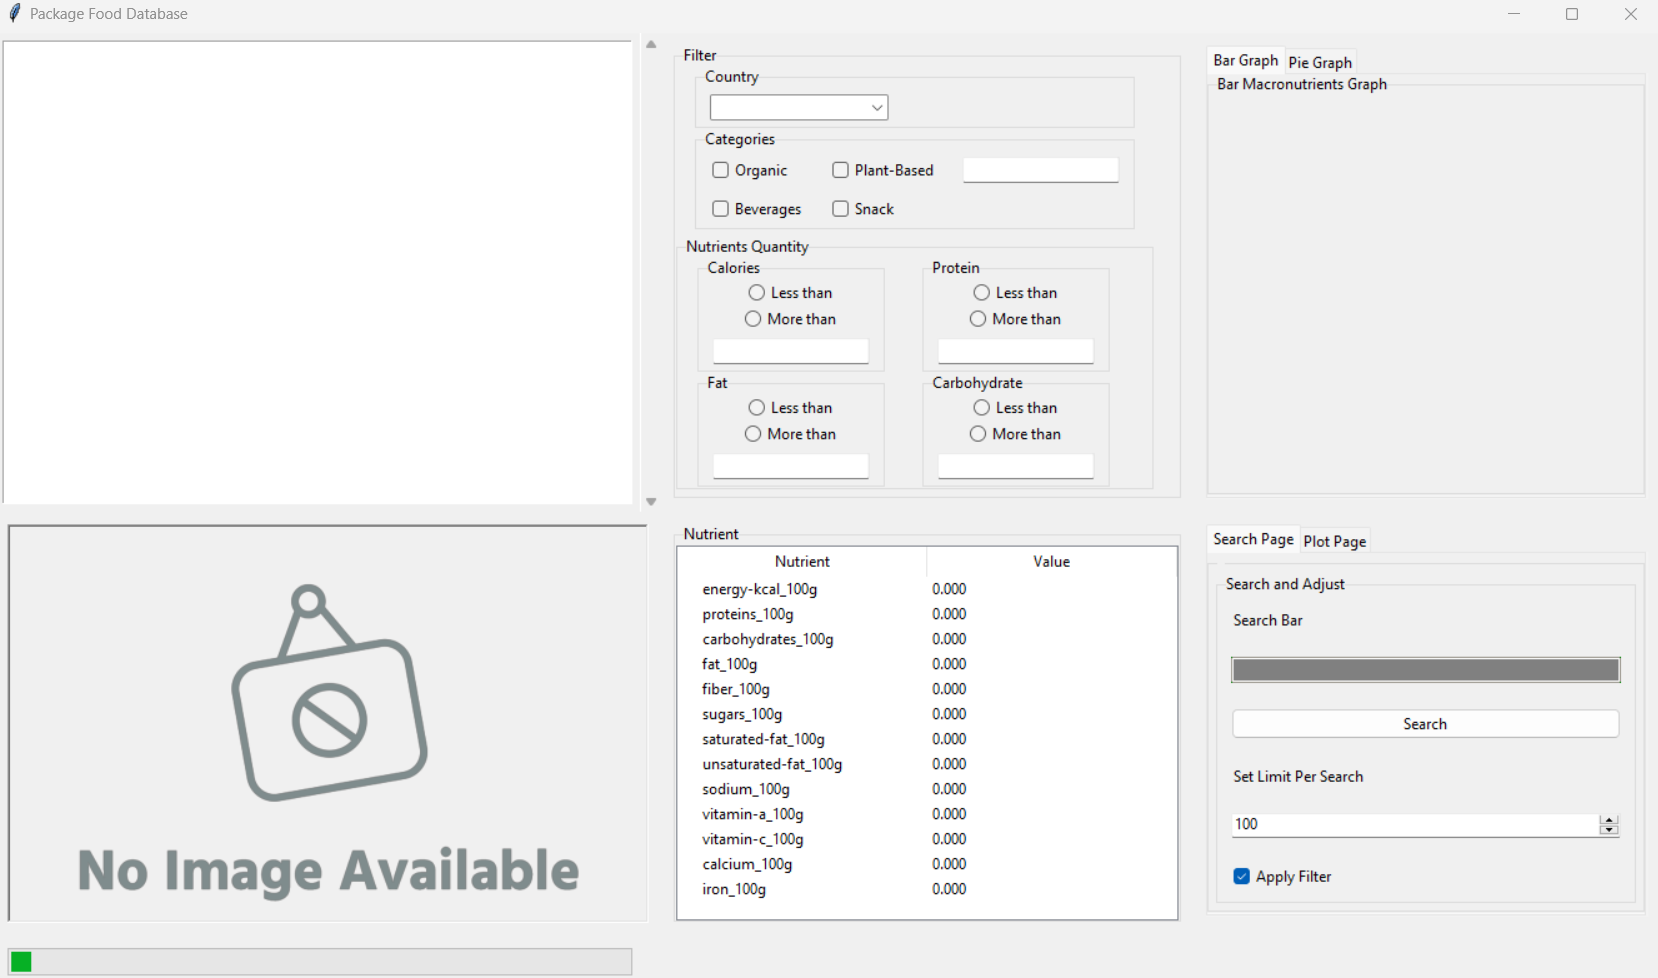
Task: Click the feather app icon in title bar
Action: (15, 14)
